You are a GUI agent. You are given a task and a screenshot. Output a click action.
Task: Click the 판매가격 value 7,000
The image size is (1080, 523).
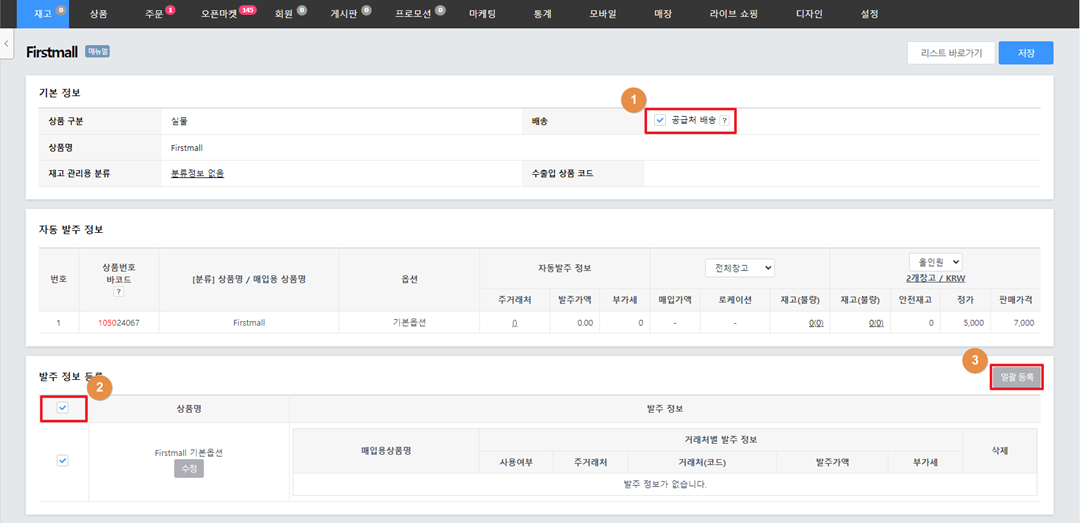(1024, 322)
